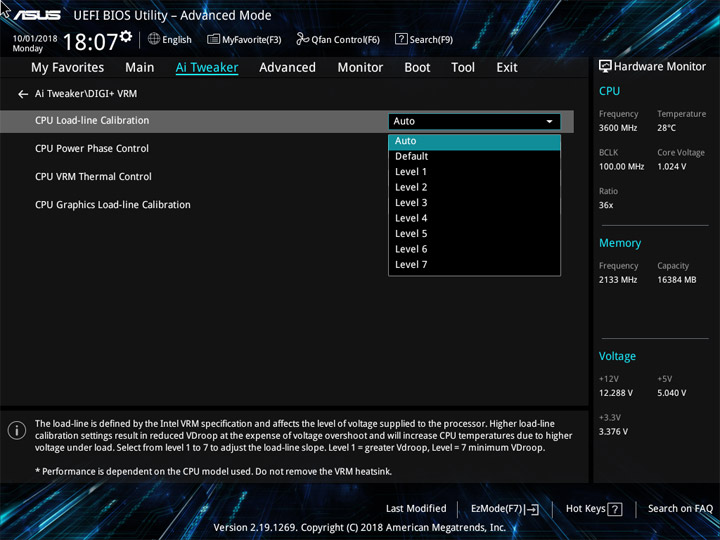Viewport: 720px width, 540px height.
Task: Click +5V reading 5.040 V
Action: click(x=671, y=393)
